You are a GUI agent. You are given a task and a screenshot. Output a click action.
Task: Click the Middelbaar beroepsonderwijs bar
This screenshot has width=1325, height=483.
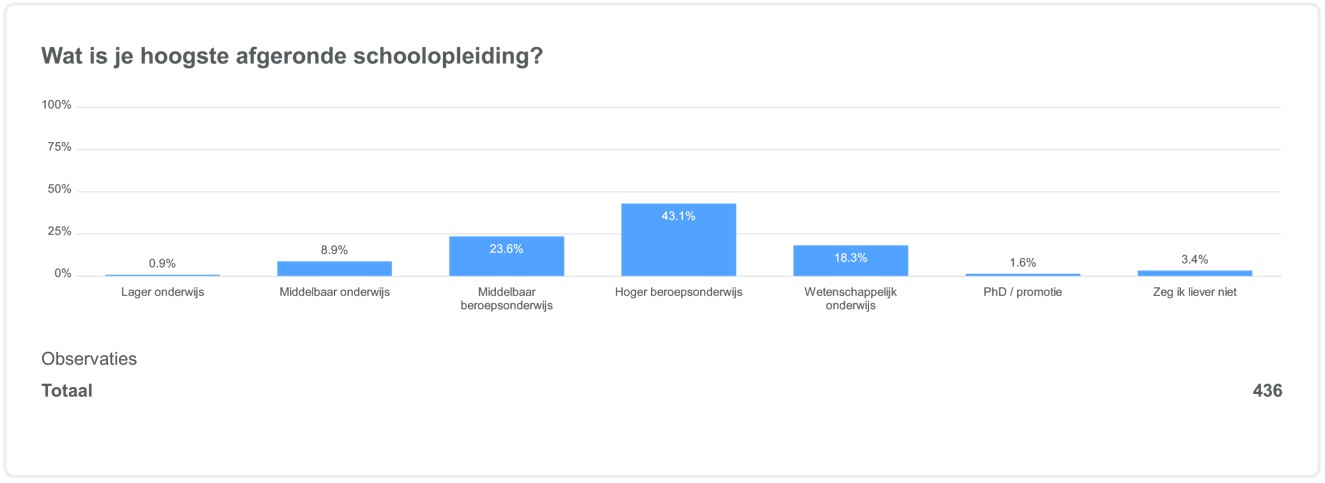coord(506,256)
